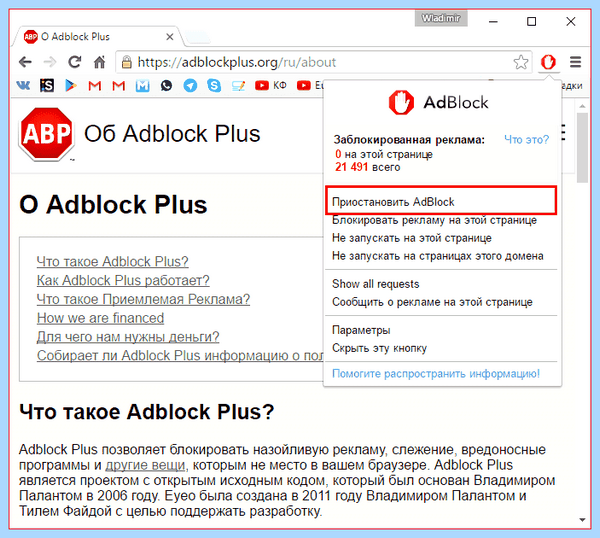Choose Не запускать на страницах этого домена
600x538 pixels.
[x=438, y=256]
